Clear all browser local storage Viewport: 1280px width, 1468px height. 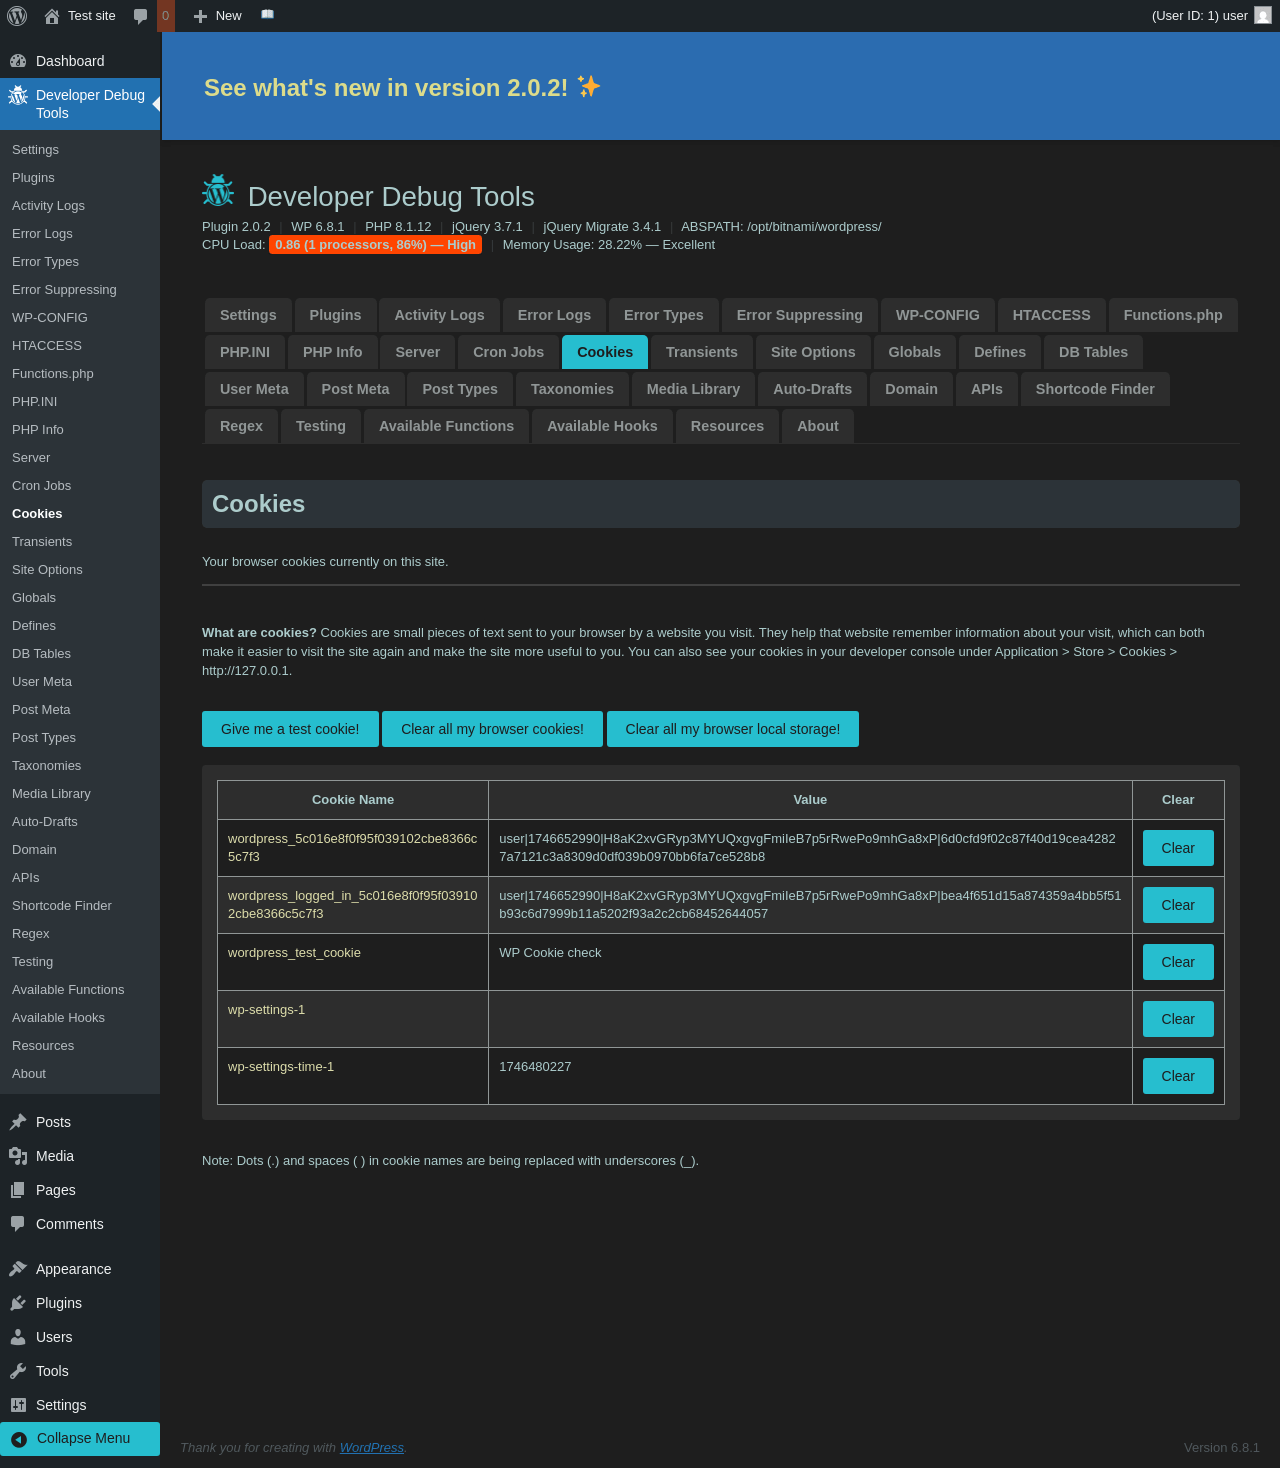732,729
